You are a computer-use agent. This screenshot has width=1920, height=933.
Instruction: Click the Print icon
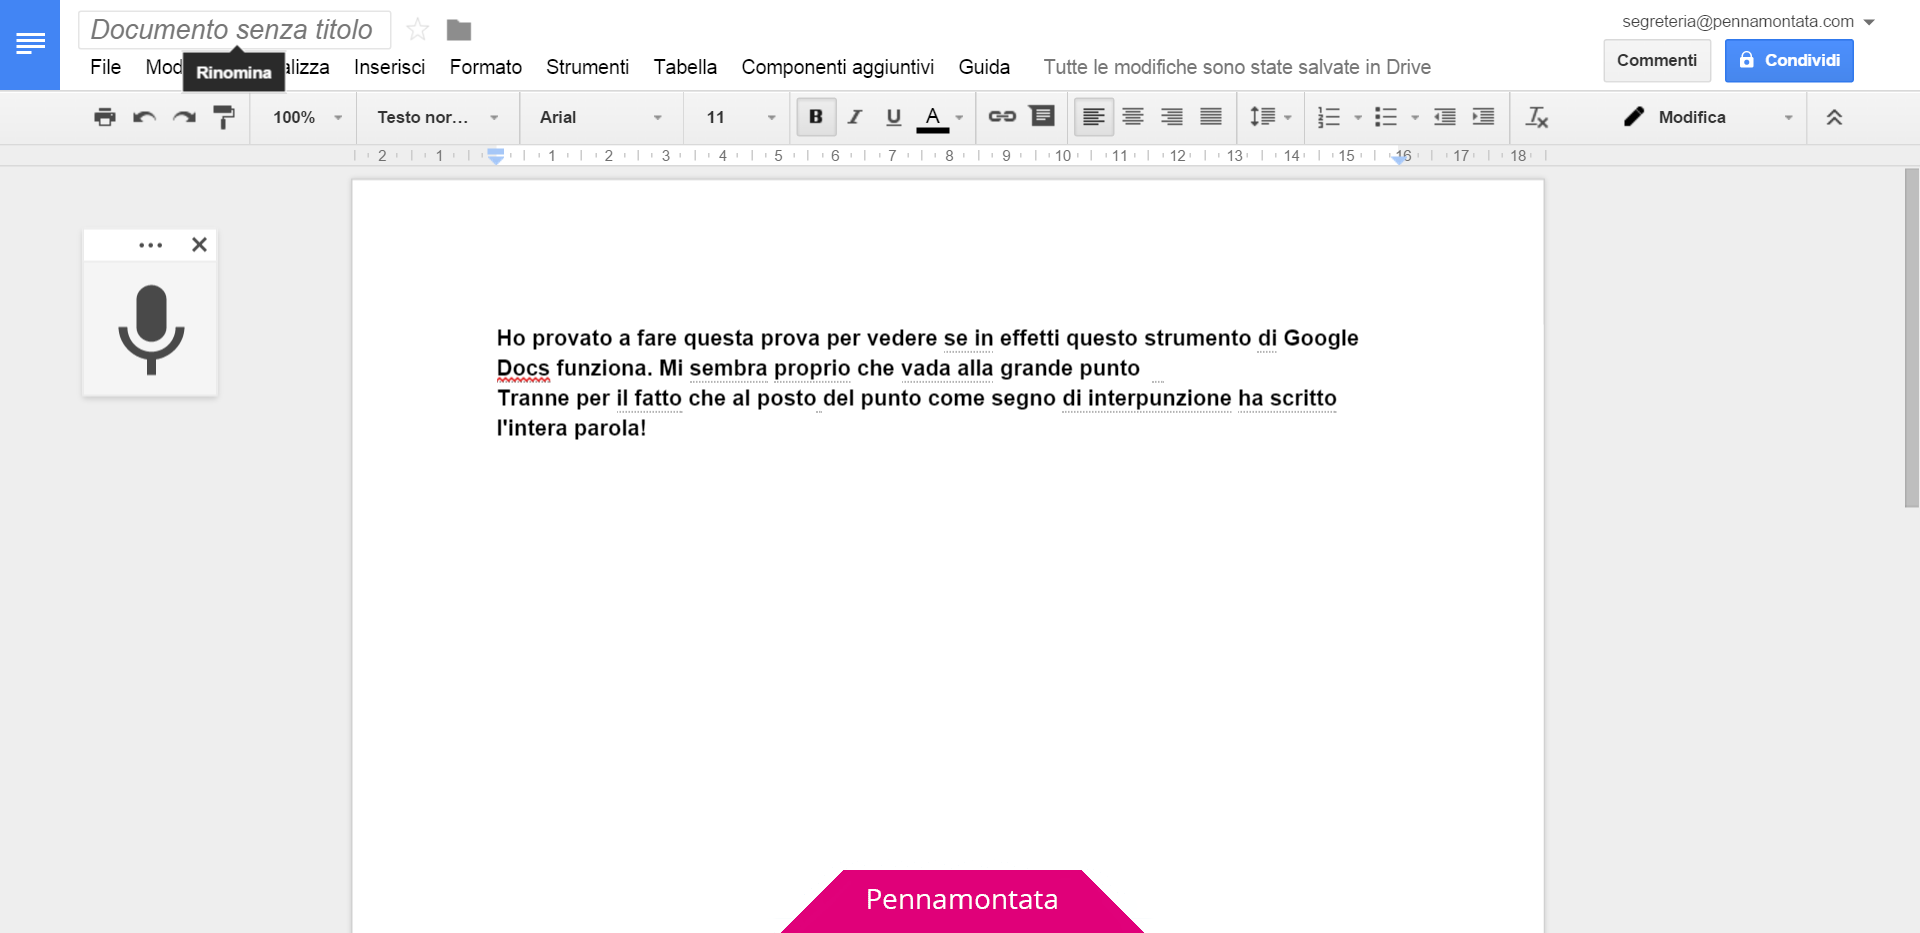coord(104,117)
